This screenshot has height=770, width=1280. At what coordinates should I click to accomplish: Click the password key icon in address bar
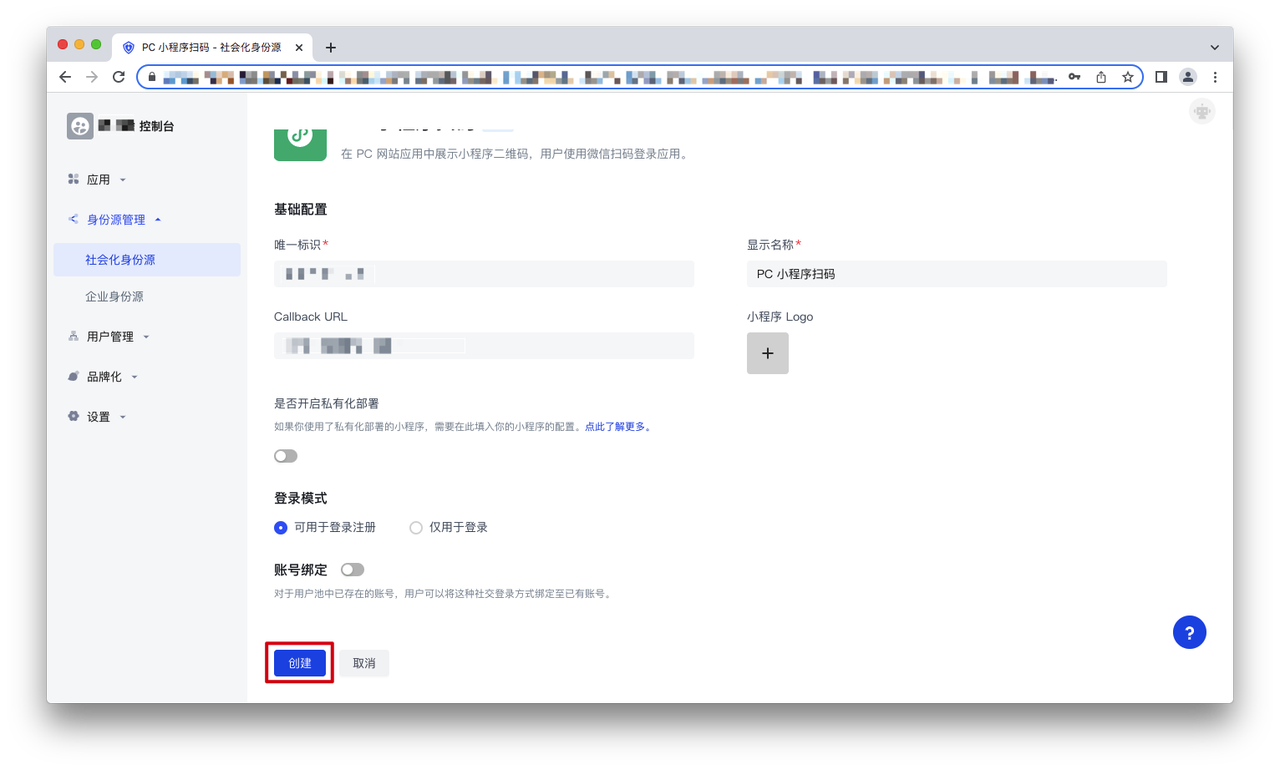point(1074,77)
